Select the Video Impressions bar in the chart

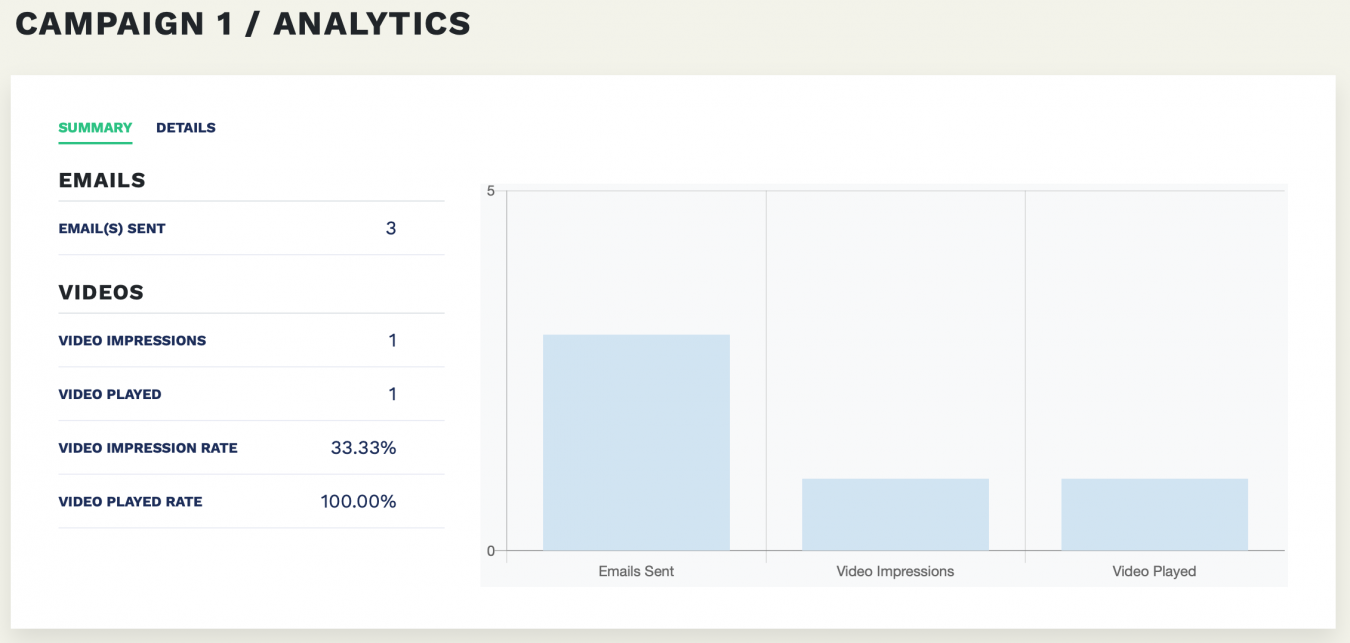click(x=894, y=512)
